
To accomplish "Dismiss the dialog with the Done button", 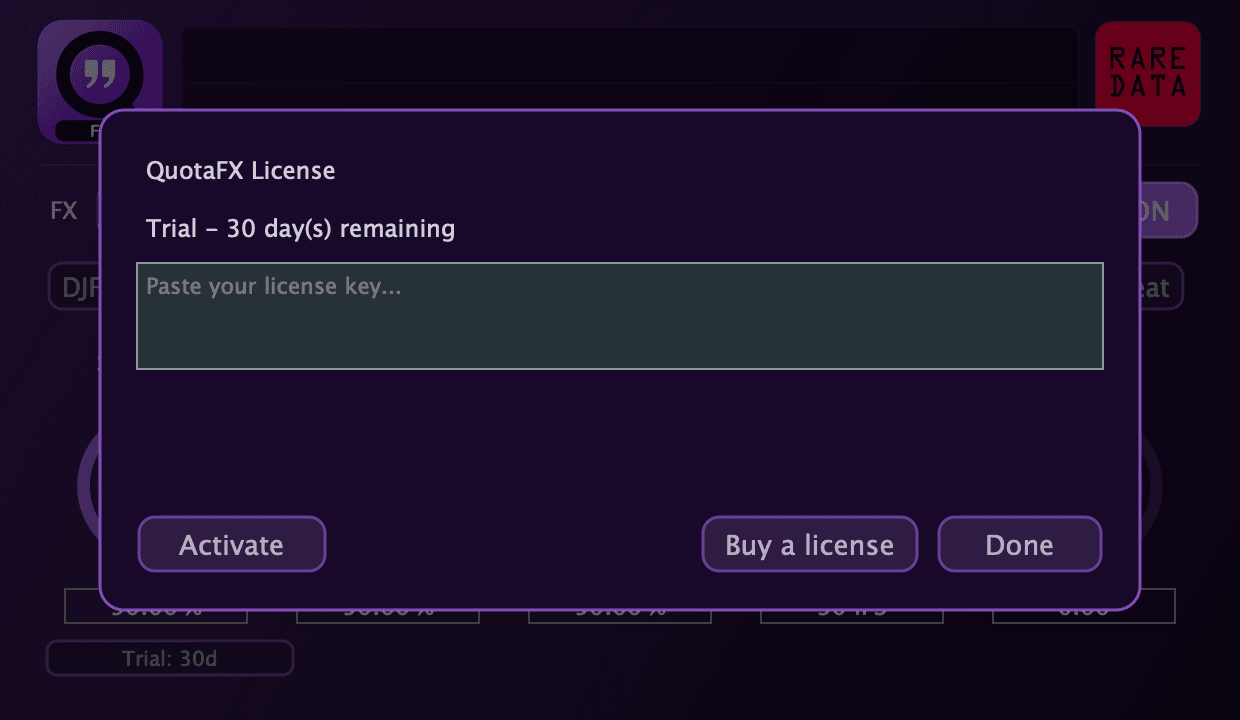I will [1019, 544].
